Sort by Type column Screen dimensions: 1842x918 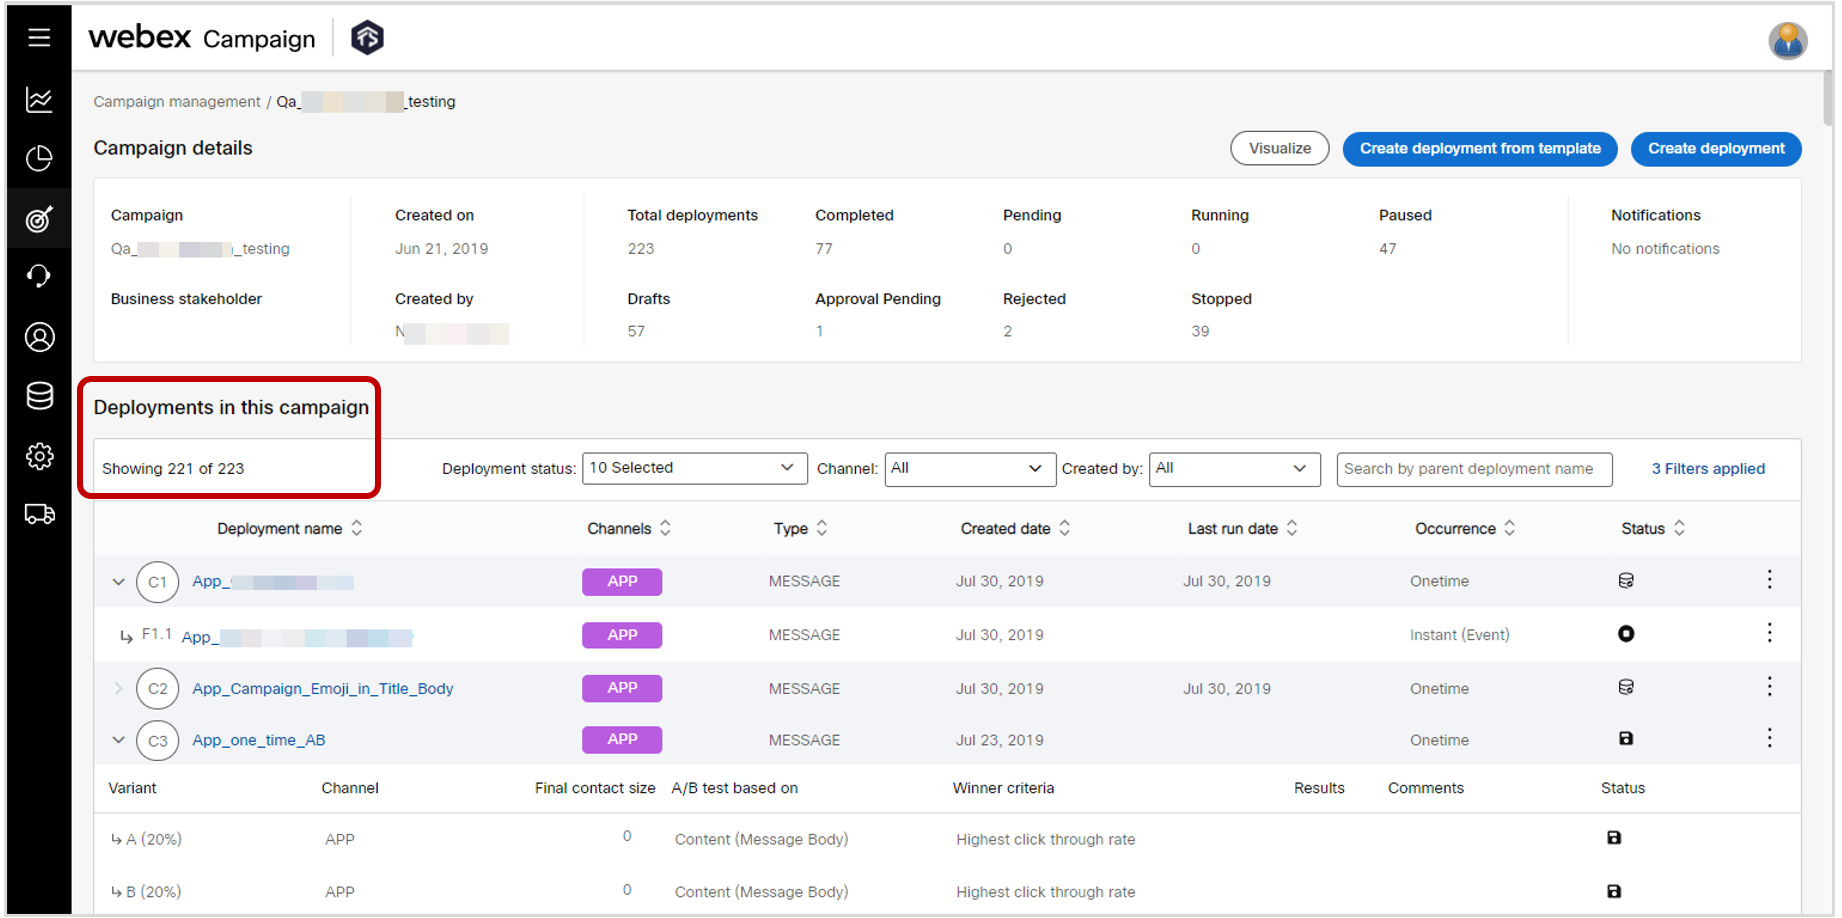click(822, 528)
